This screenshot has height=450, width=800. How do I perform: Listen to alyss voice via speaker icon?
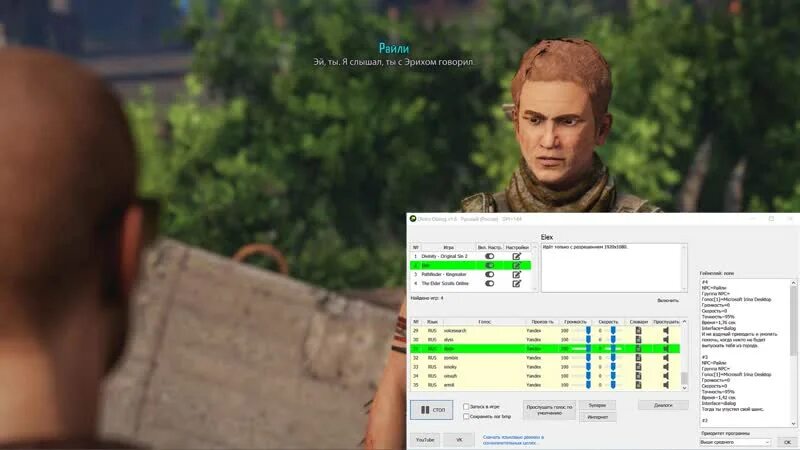click(x=666, y=339)
